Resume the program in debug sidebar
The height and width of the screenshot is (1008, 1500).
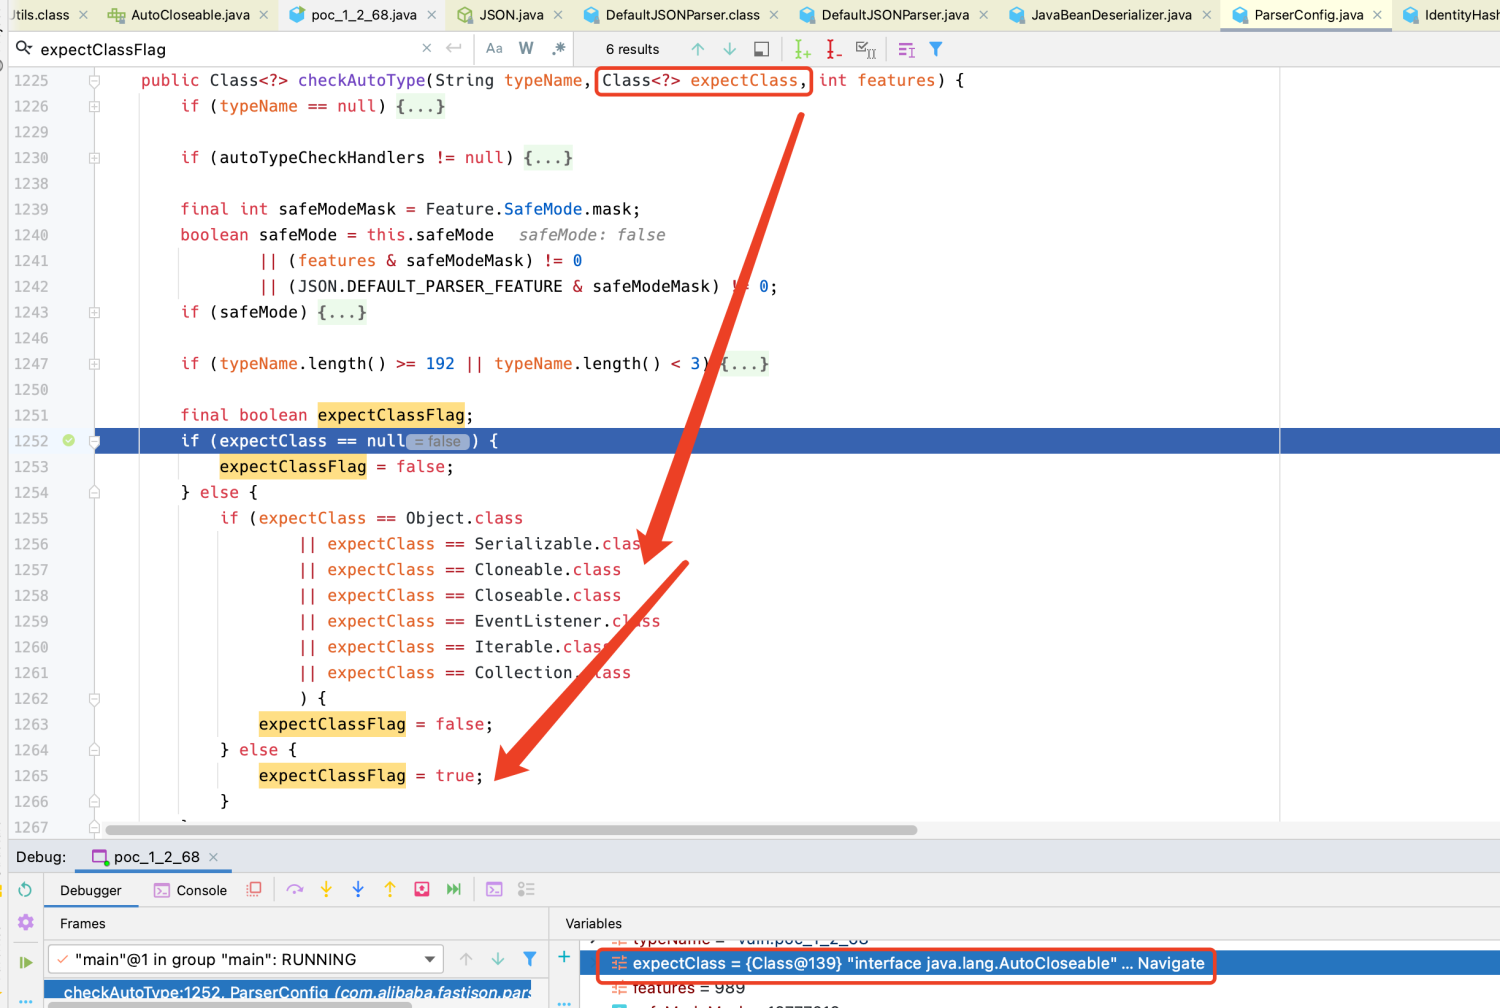25,962
